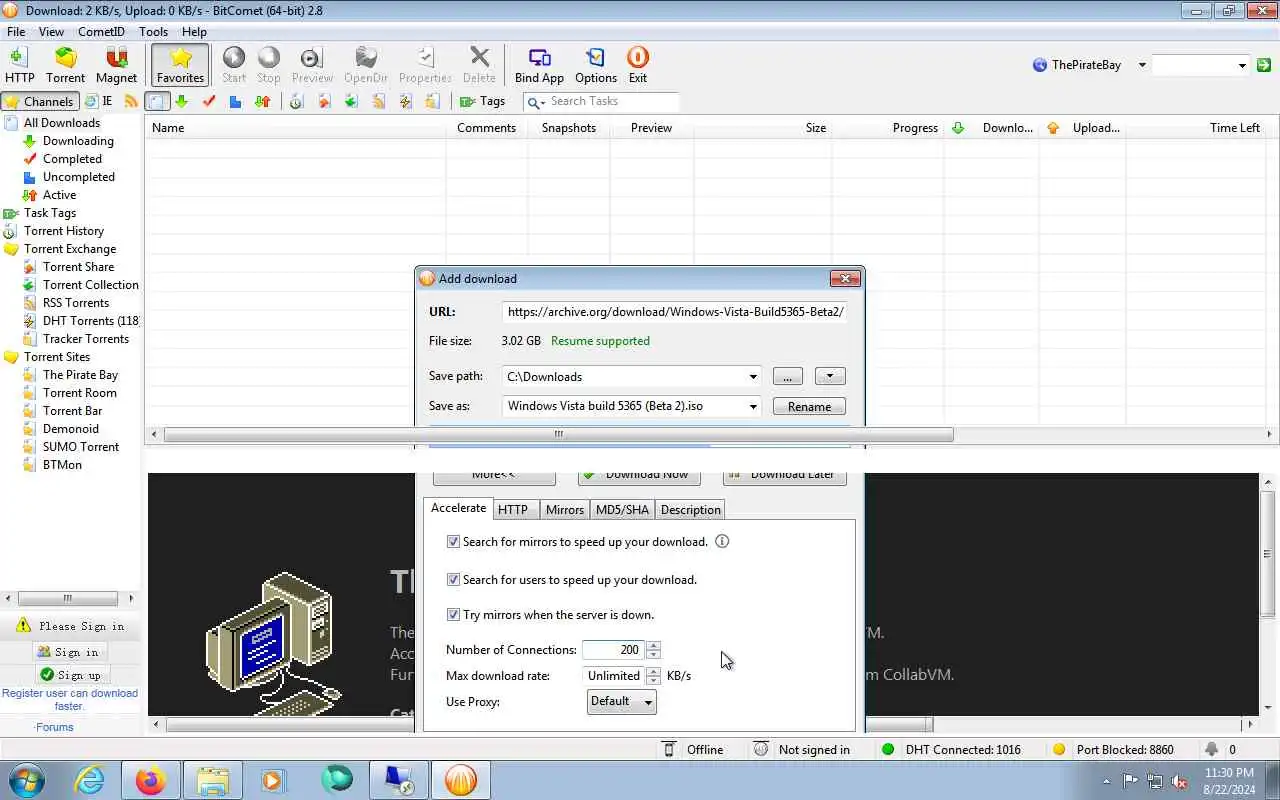Click the Exit toolbar icon
This screenshot has height=800, width=1280.
(637, 65)
